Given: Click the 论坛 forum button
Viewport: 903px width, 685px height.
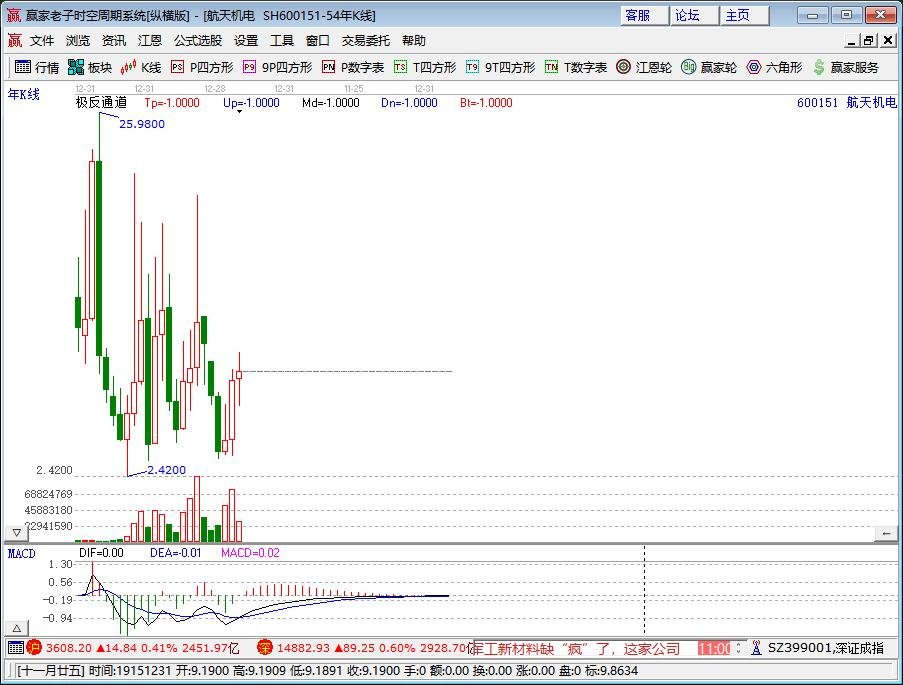Looking at the screenshot, I should click(x=695, y=15).
